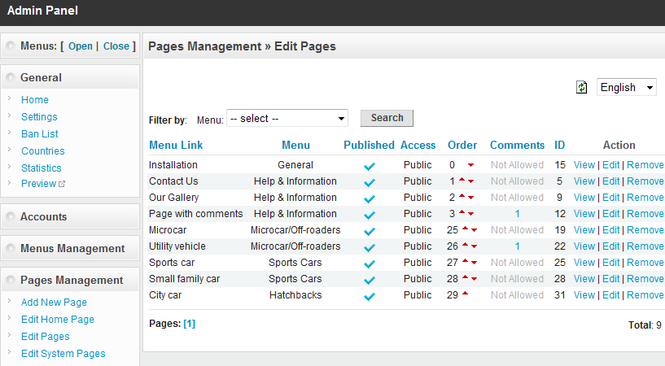665x366 pixels.
Task: Open Edit System Pages in sidebar
Action: [x=63, y=353]
